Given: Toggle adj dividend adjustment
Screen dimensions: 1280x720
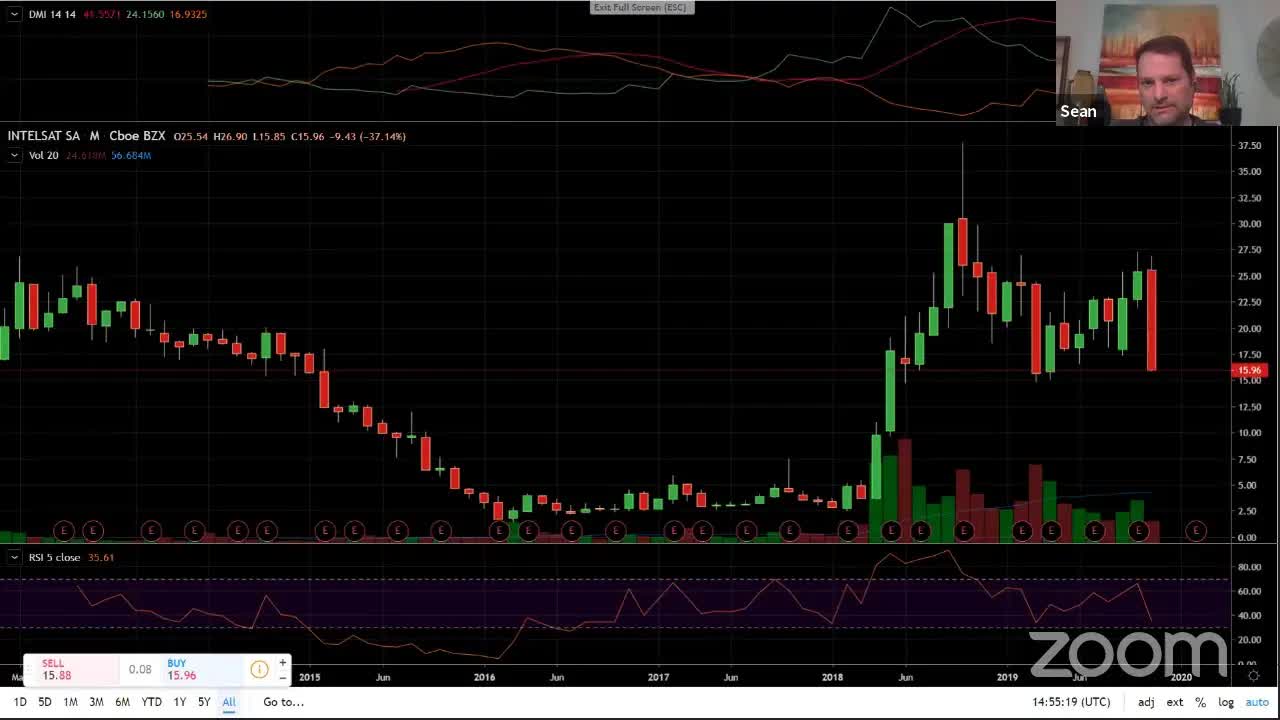Looking at the screenshot, I should click(1146, 702).
